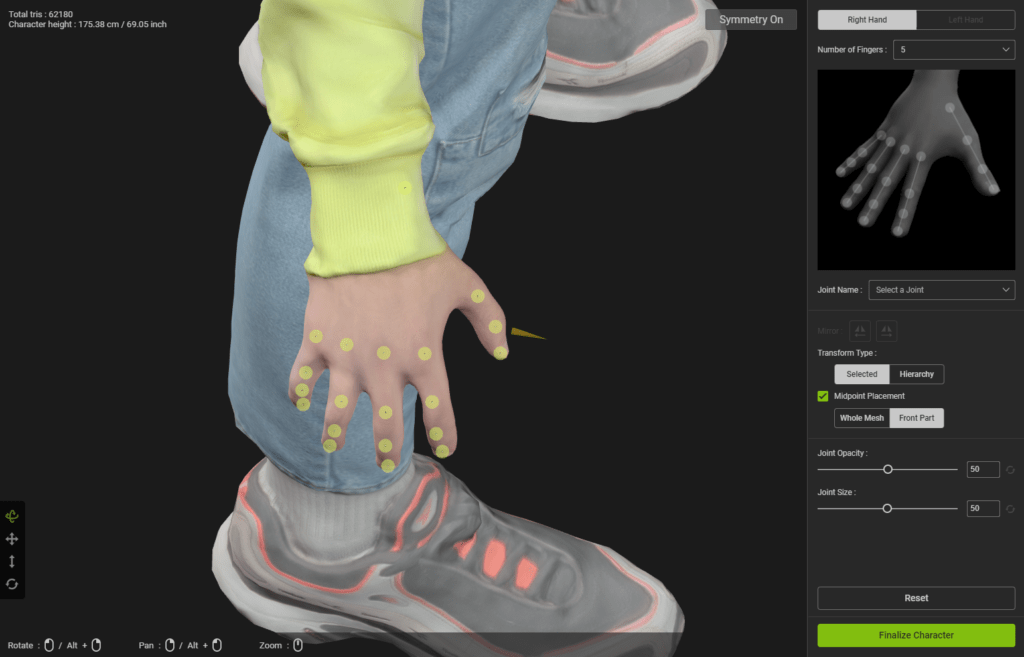The width and height of the screenshot is (1024, 657).
Task: Reset Joint Opacity with its circular arrow icon
Action: pyautogui.click(x=1010, y=470)
